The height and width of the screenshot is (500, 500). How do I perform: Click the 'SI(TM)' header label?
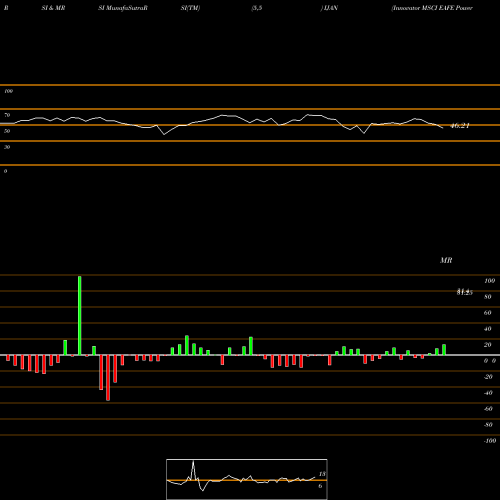(x=190, y=8)
